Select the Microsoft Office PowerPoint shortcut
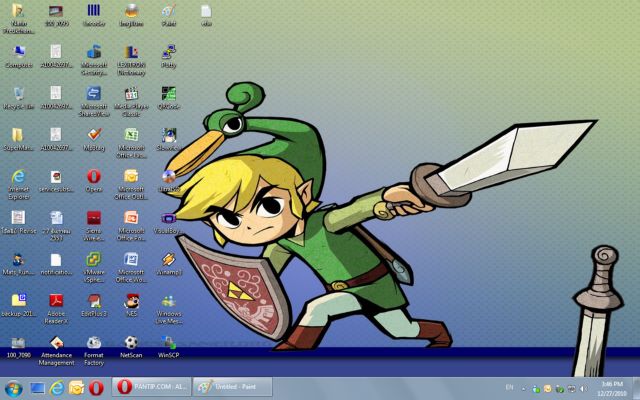This screenshot has width=640, height=400. coord(131,226)
